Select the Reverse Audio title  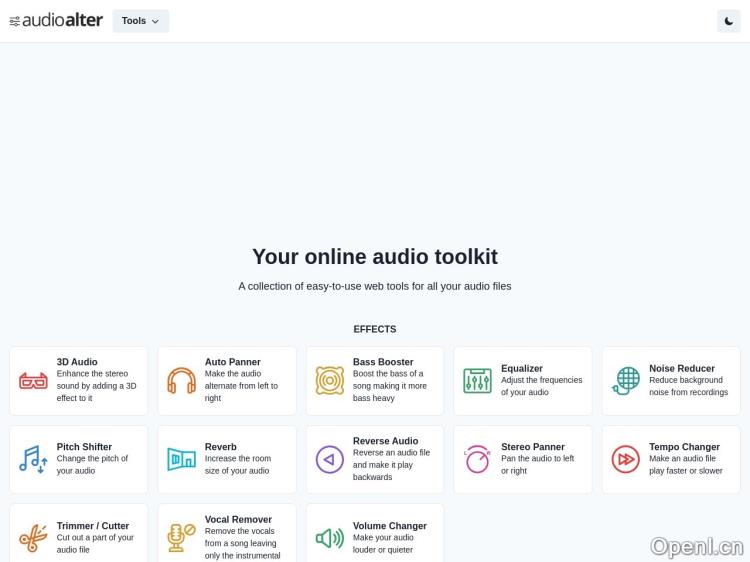[x=386, y=441]
